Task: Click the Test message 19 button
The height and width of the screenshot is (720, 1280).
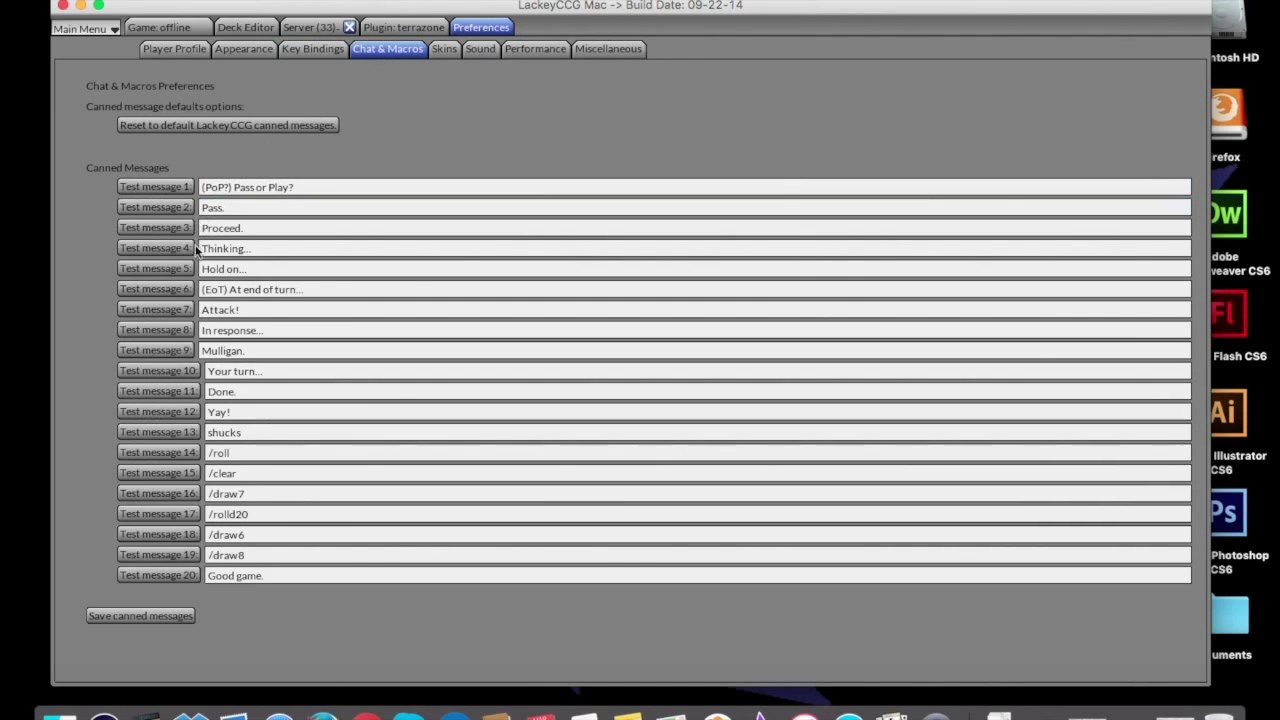Action: click(x=158, y=555)
